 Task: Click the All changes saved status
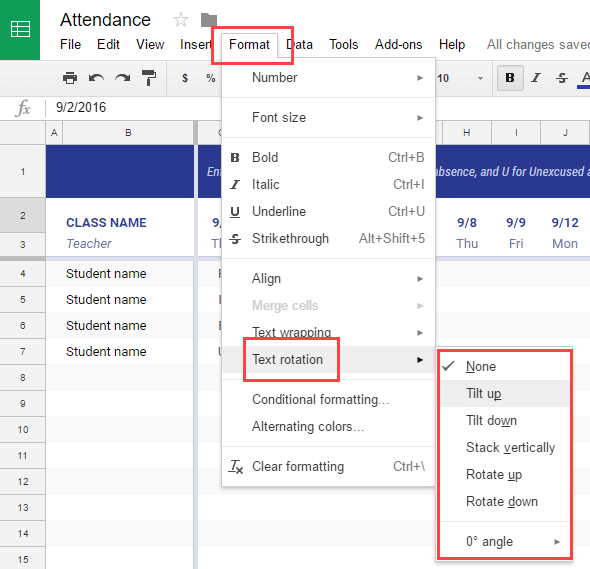538,44
